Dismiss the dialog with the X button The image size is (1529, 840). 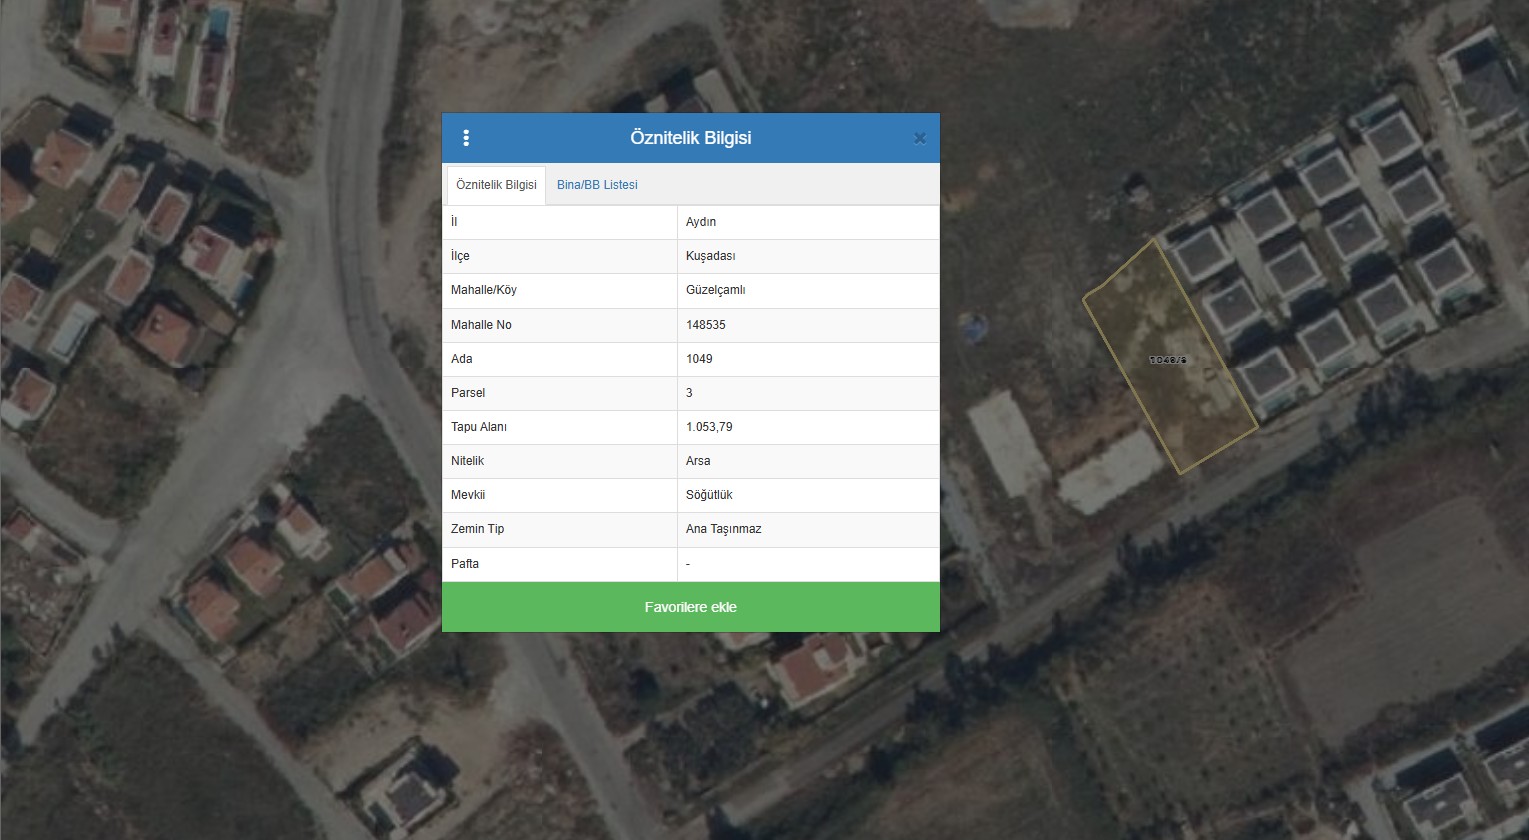(919, 138)
